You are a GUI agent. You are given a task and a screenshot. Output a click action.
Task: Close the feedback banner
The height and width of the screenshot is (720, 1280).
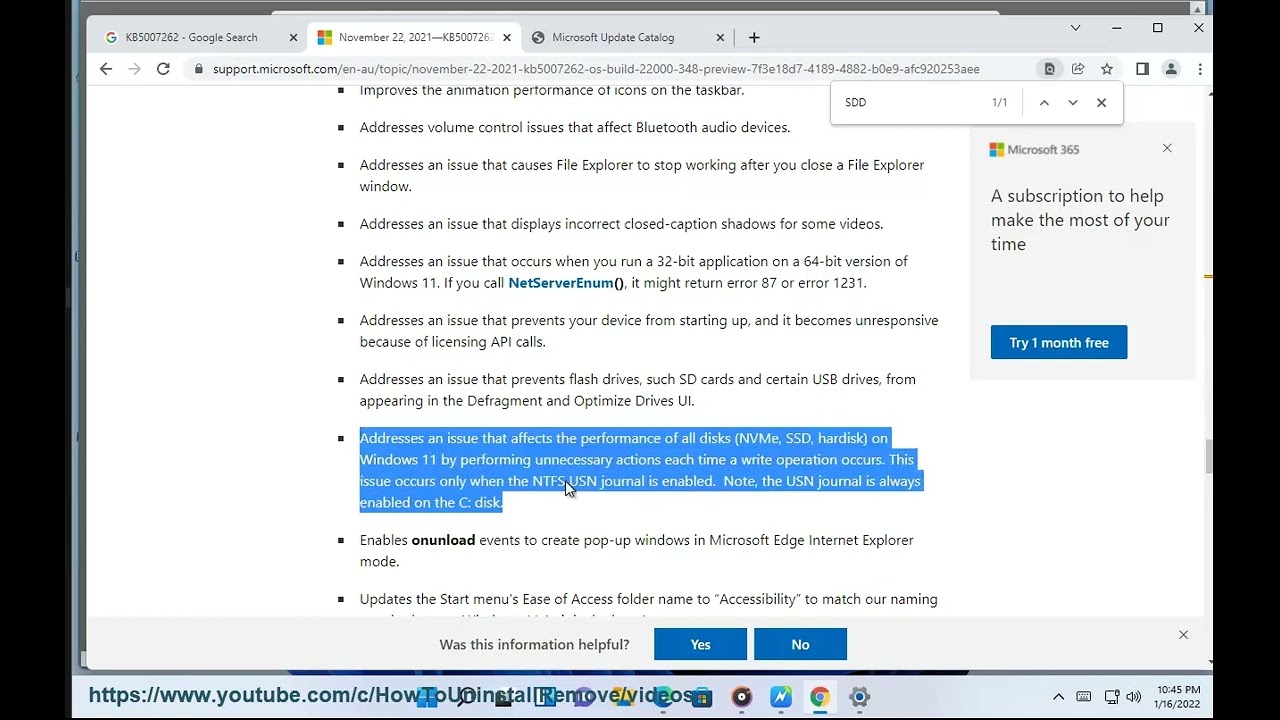tap(1183, 635)
